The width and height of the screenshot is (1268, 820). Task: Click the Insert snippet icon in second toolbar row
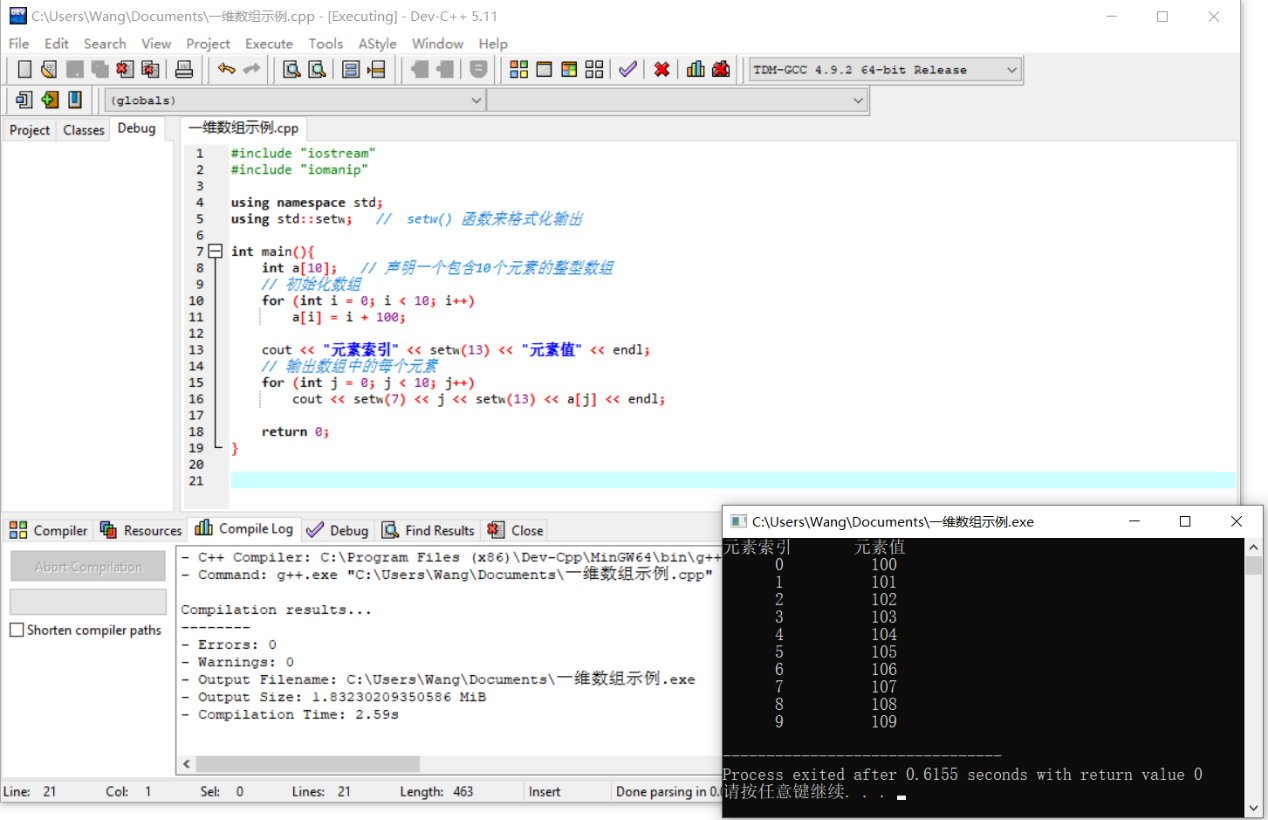[x=24, y=100]
